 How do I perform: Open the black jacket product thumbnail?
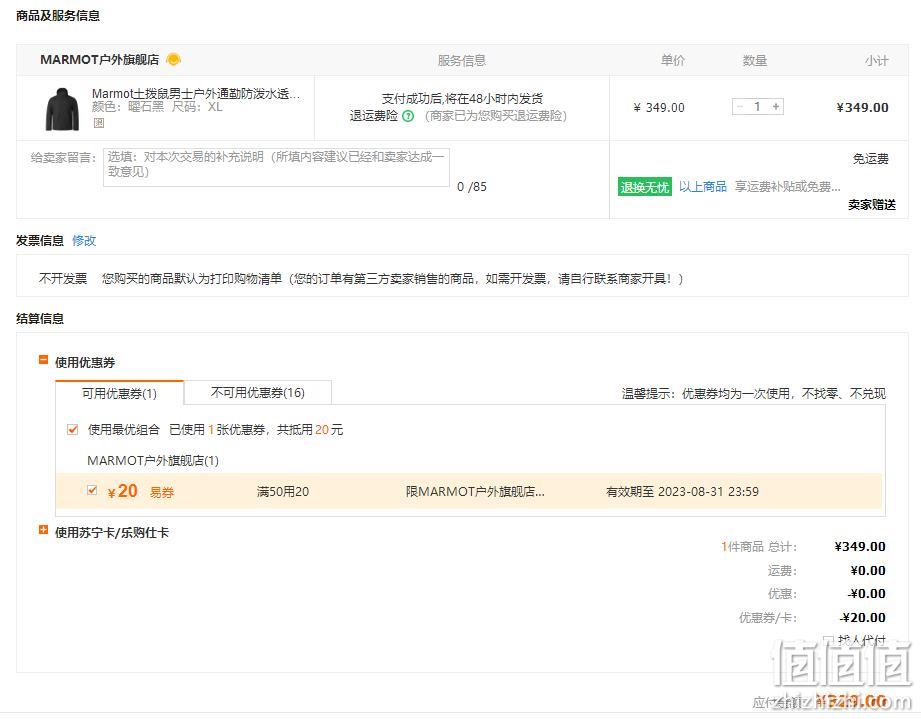[x=62, y=109]
